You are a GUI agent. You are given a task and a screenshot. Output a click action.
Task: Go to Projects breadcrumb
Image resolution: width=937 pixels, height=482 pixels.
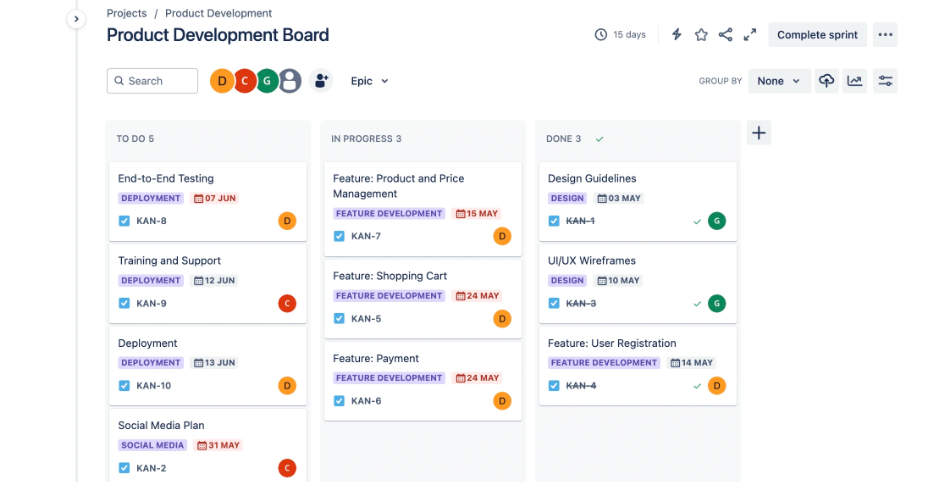point(127,13)
